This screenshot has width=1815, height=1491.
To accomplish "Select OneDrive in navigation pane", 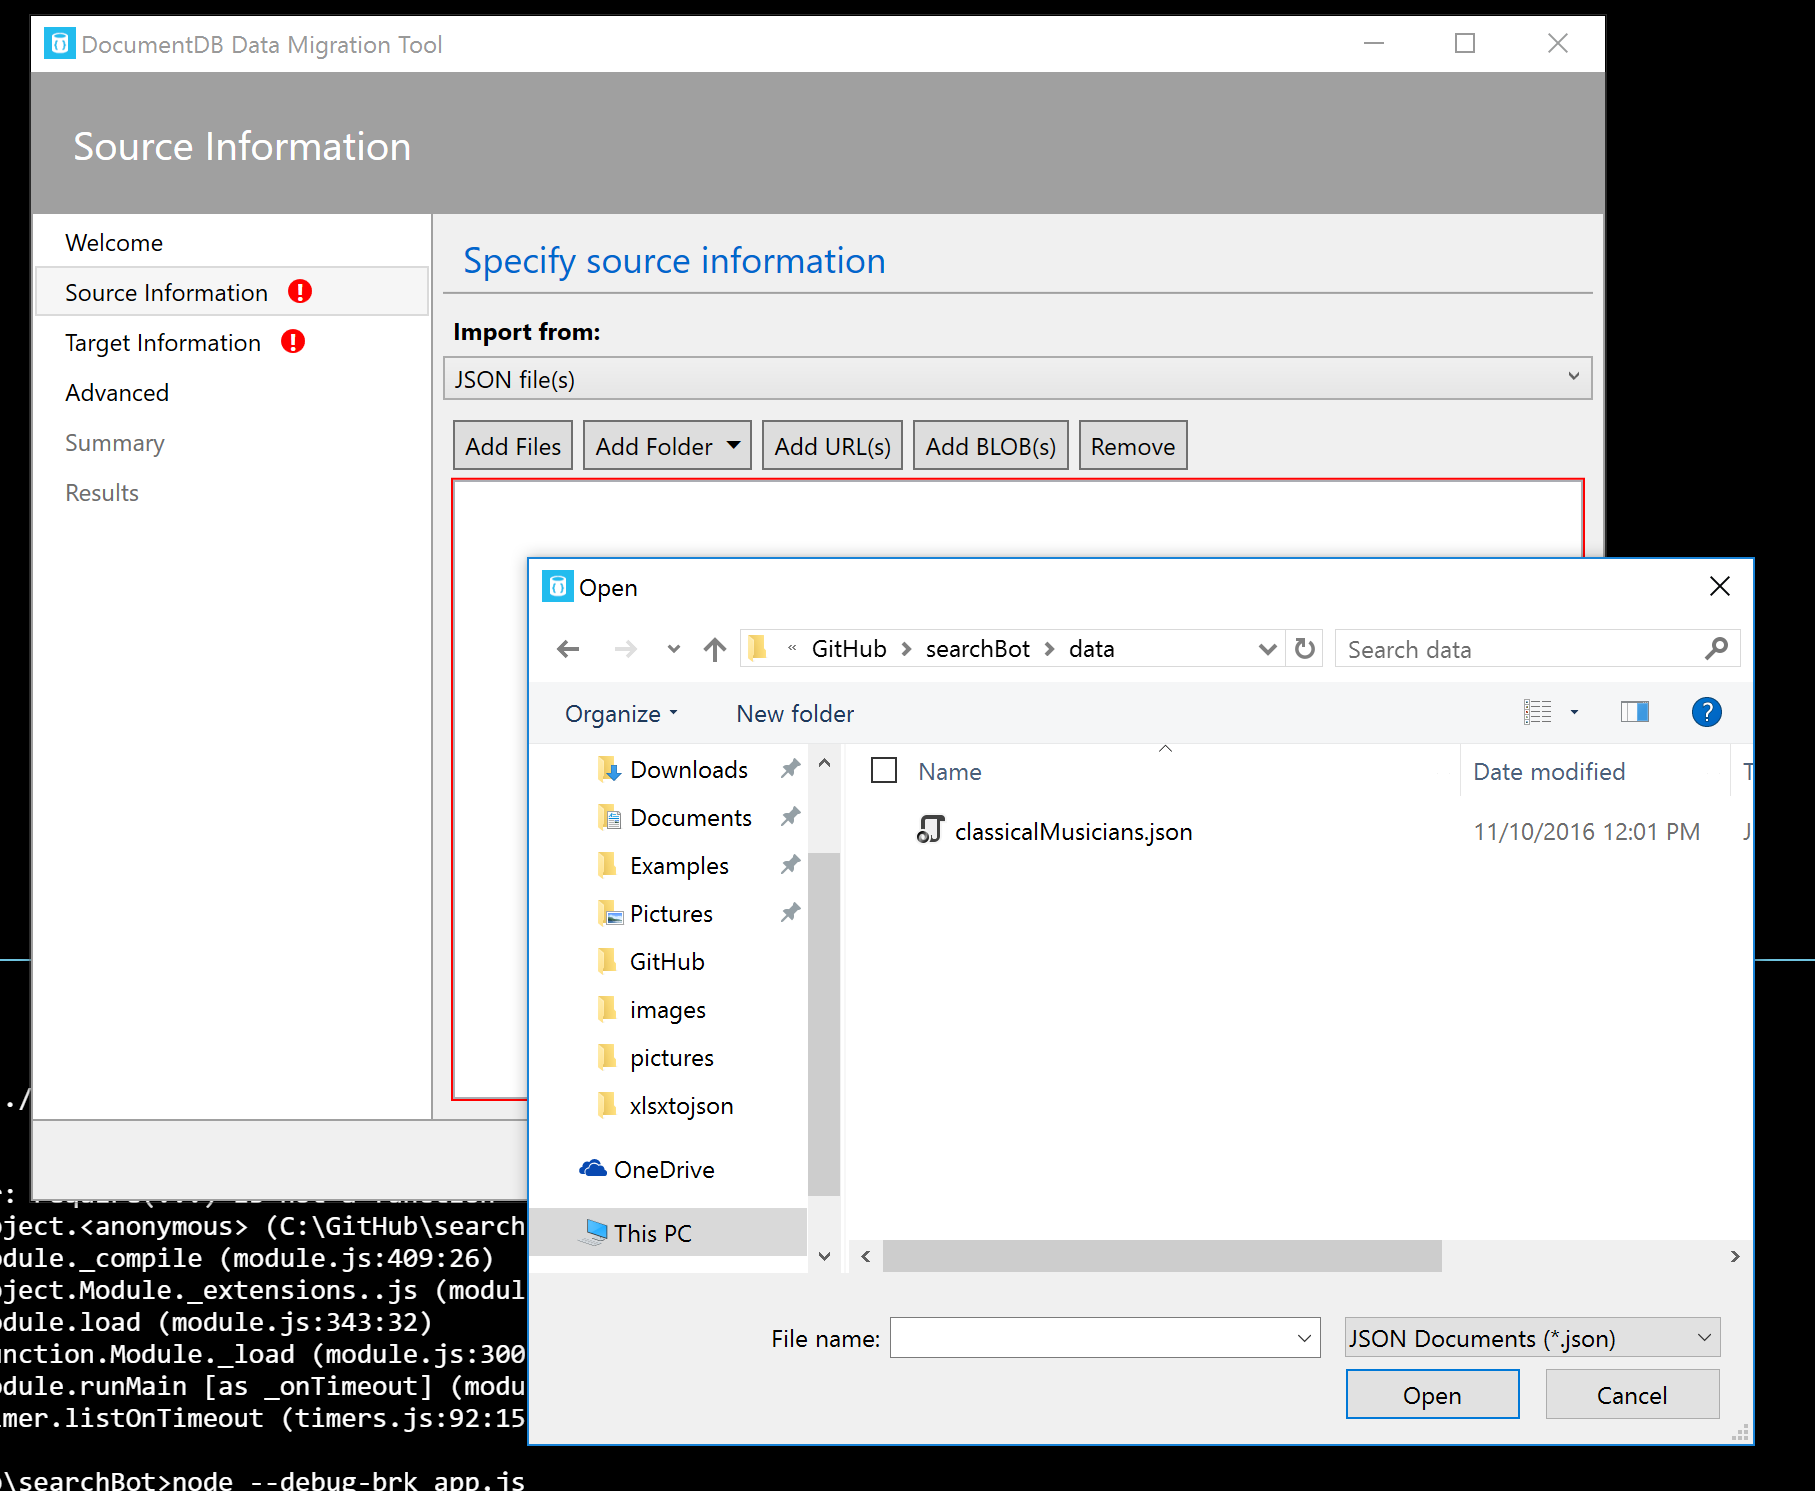I will pyautogui.click(x=664, y=1169).
